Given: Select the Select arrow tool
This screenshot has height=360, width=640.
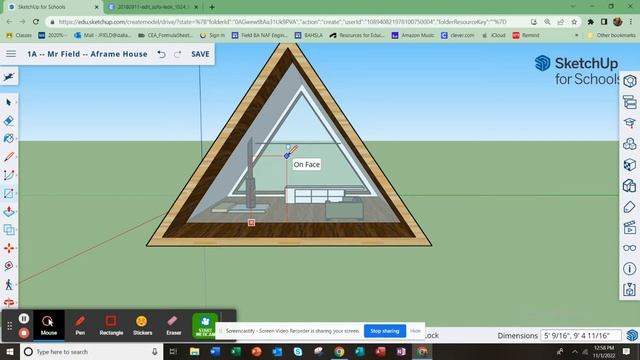Looking at the screenshot, I should point(9,102).
